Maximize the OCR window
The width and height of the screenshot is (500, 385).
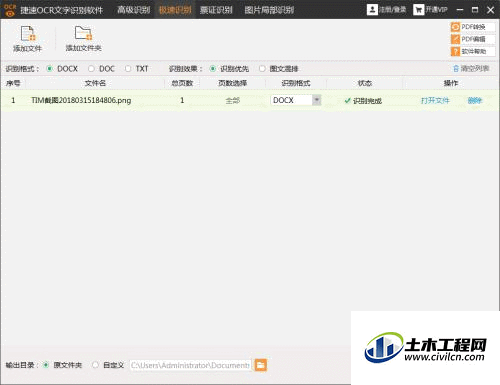[x=475, y=10]
